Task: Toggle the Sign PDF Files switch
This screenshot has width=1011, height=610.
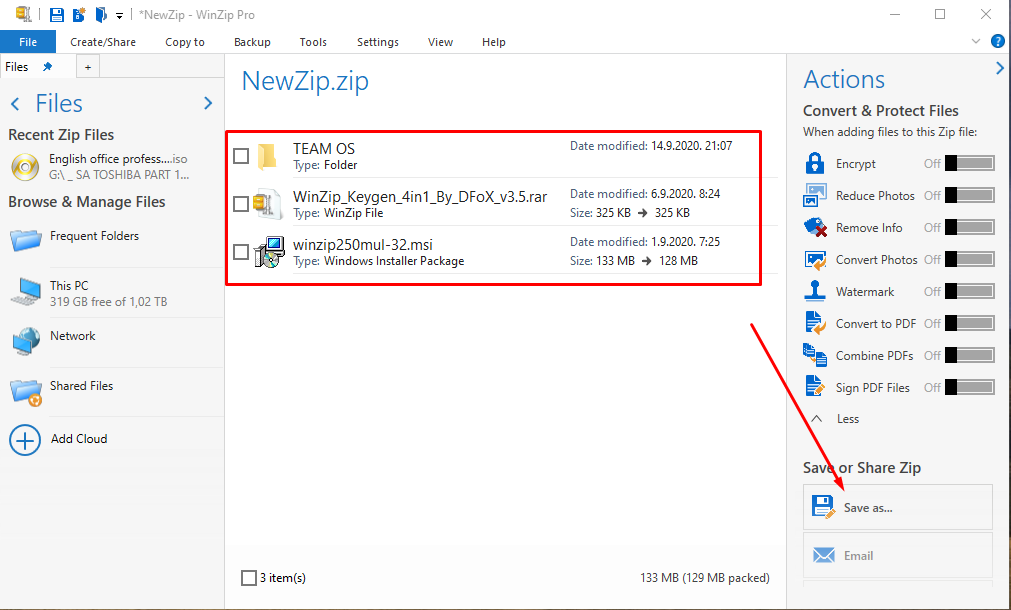Action: [x=970, y=387]
